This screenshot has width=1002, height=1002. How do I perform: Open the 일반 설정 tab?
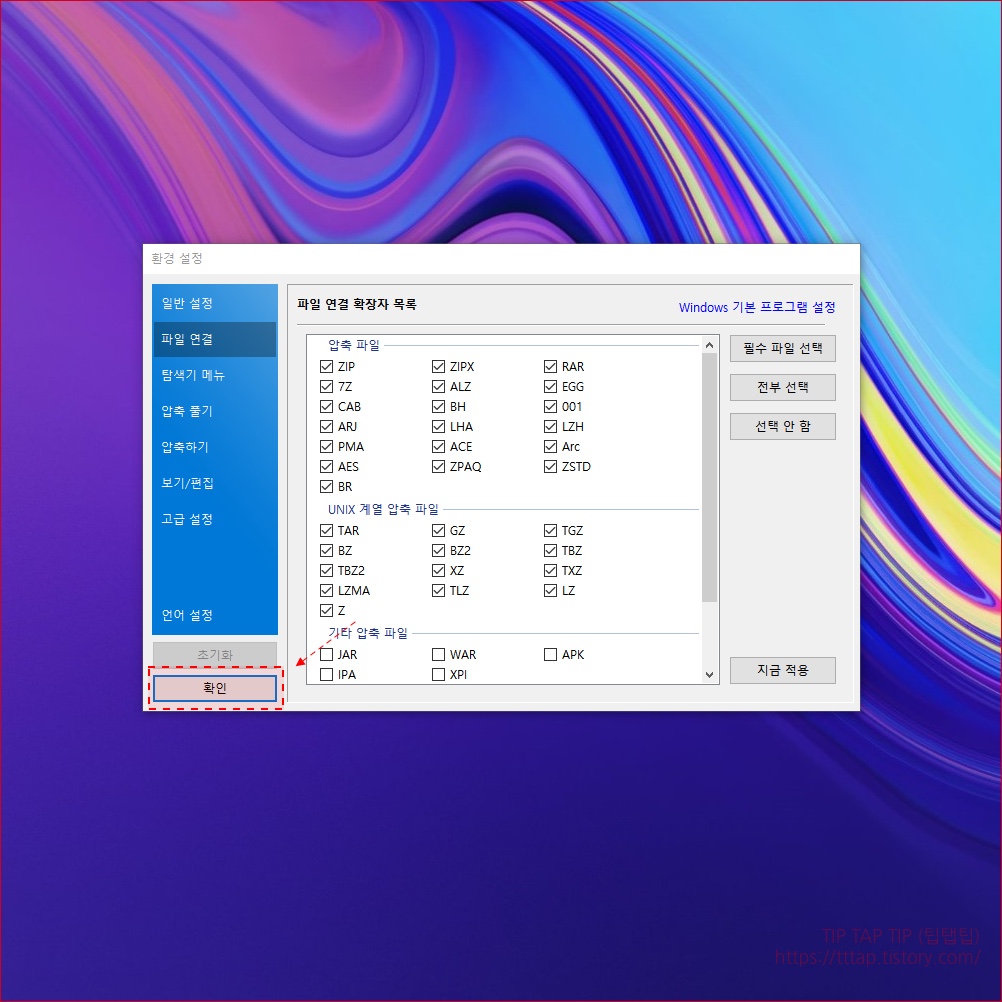[x=215, y=303]
